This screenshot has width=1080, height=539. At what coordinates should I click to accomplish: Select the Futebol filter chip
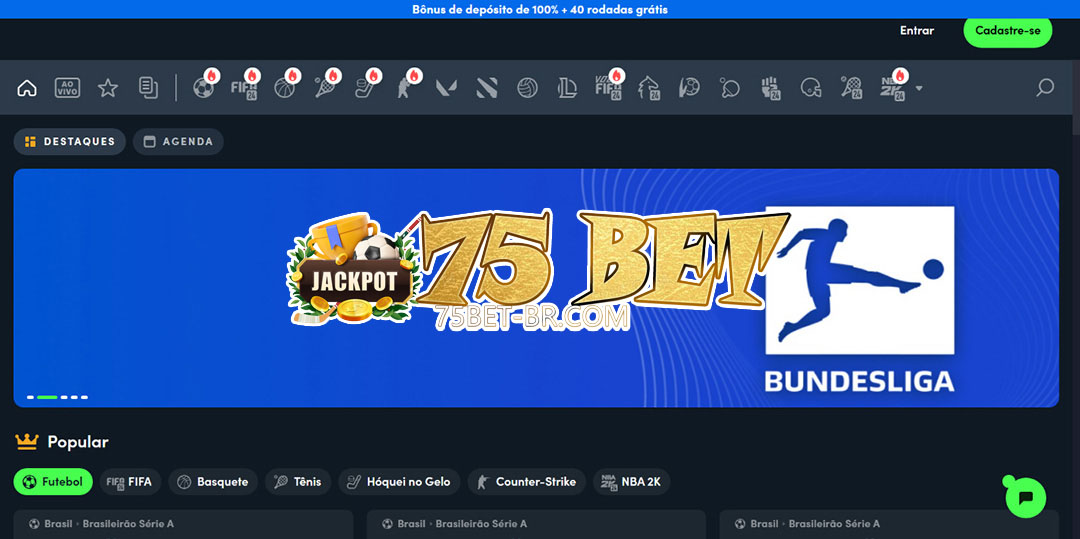pos(53,482)
